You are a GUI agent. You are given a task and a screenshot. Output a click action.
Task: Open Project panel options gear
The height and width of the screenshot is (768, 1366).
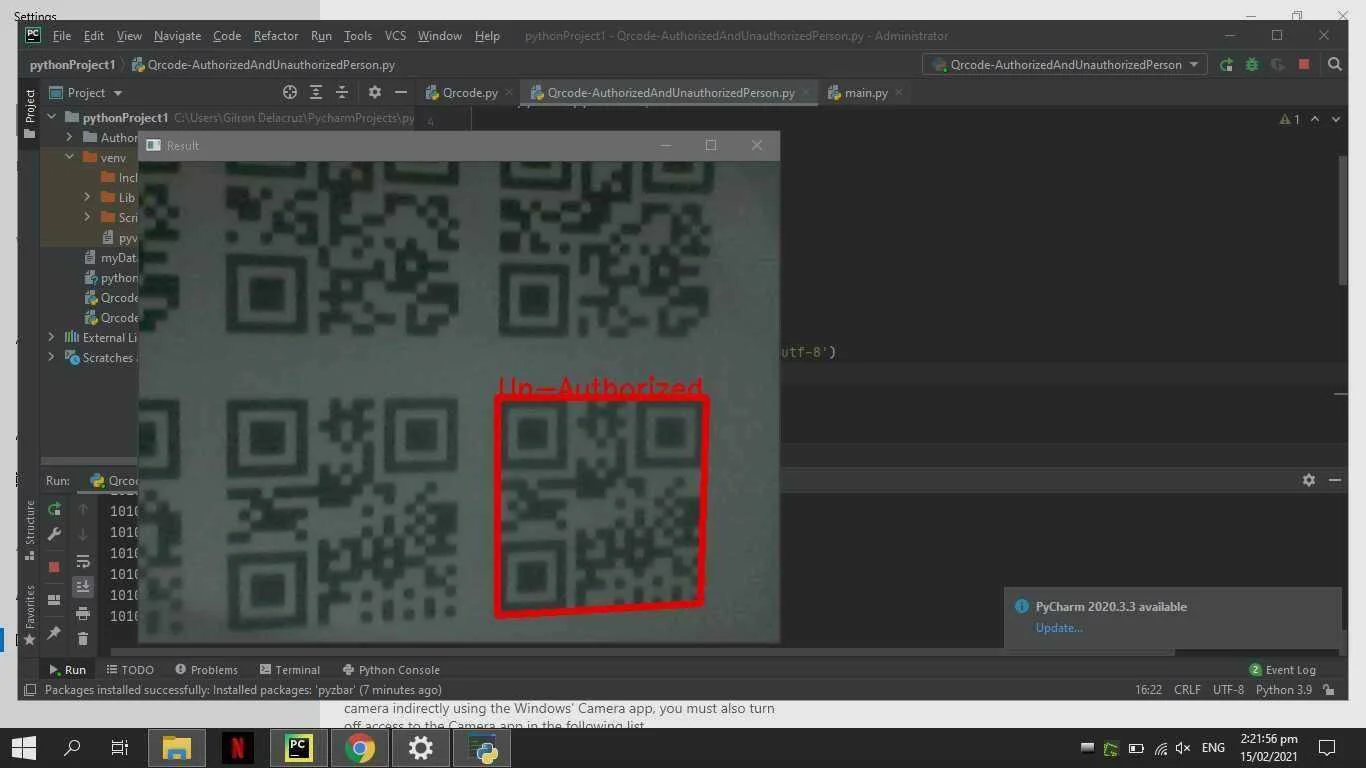pos(374,92)
